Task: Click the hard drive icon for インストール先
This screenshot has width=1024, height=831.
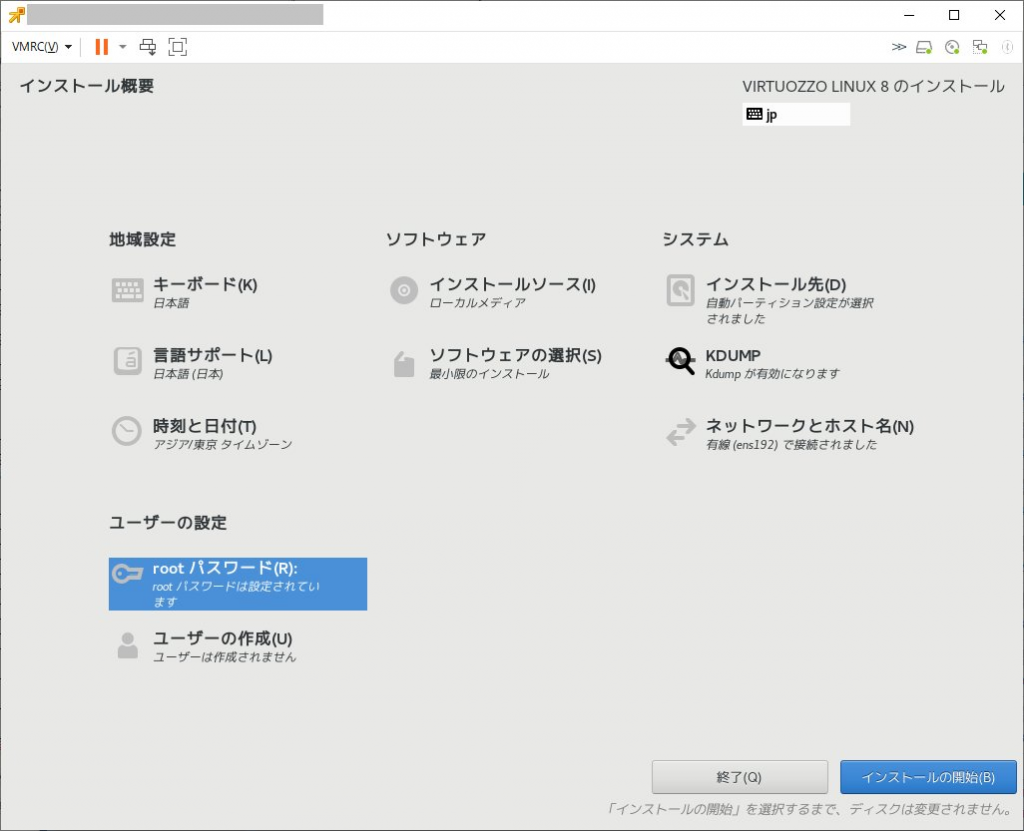Action: [x=680, y=290]
